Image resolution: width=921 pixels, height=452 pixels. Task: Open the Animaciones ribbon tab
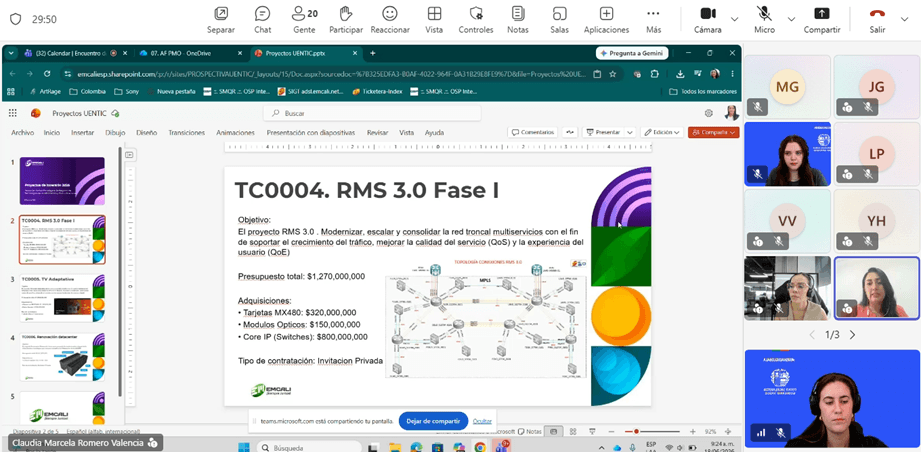click(x=235, y=133)
